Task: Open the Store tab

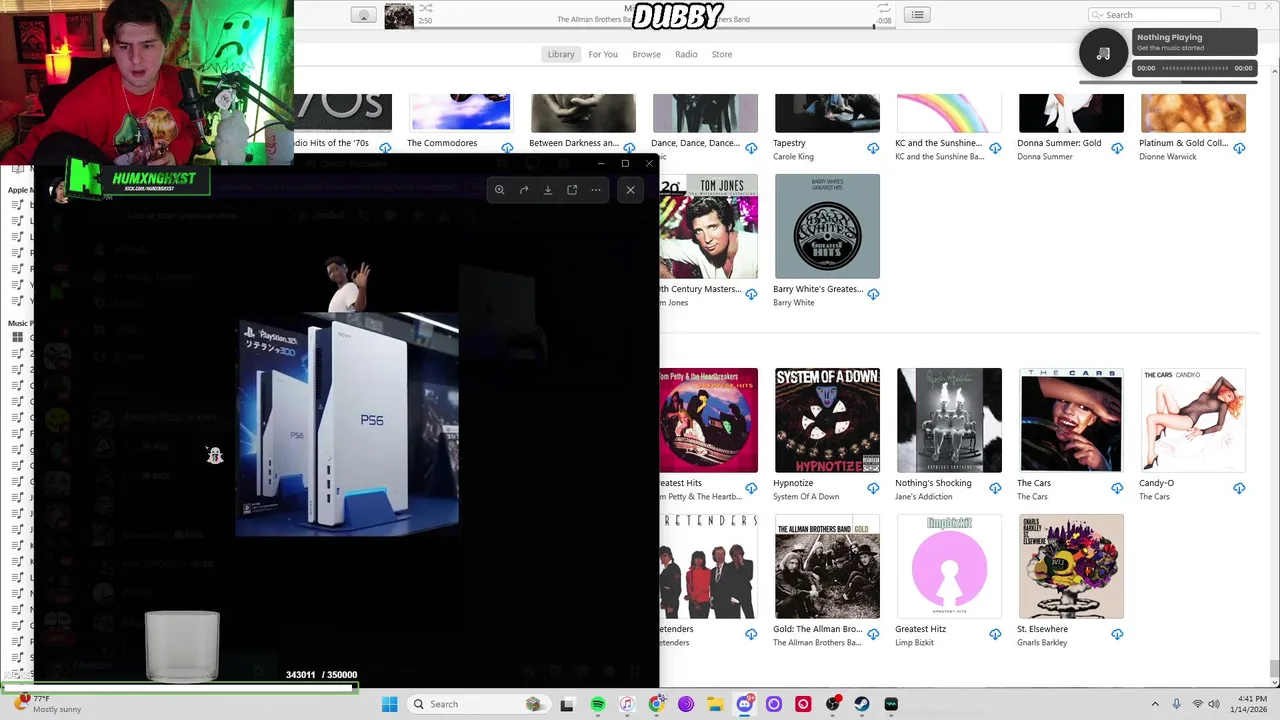Action: (722, 54)
